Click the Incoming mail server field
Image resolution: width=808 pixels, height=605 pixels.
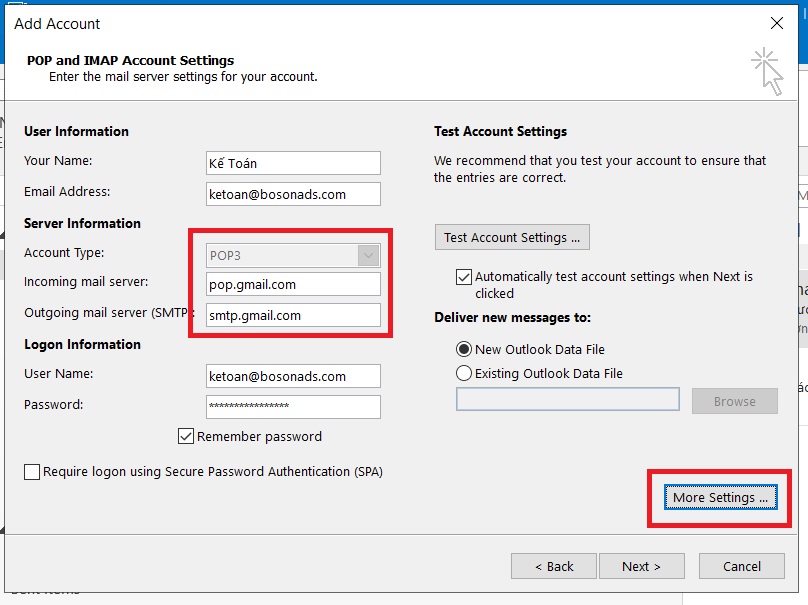click(293, 284)
